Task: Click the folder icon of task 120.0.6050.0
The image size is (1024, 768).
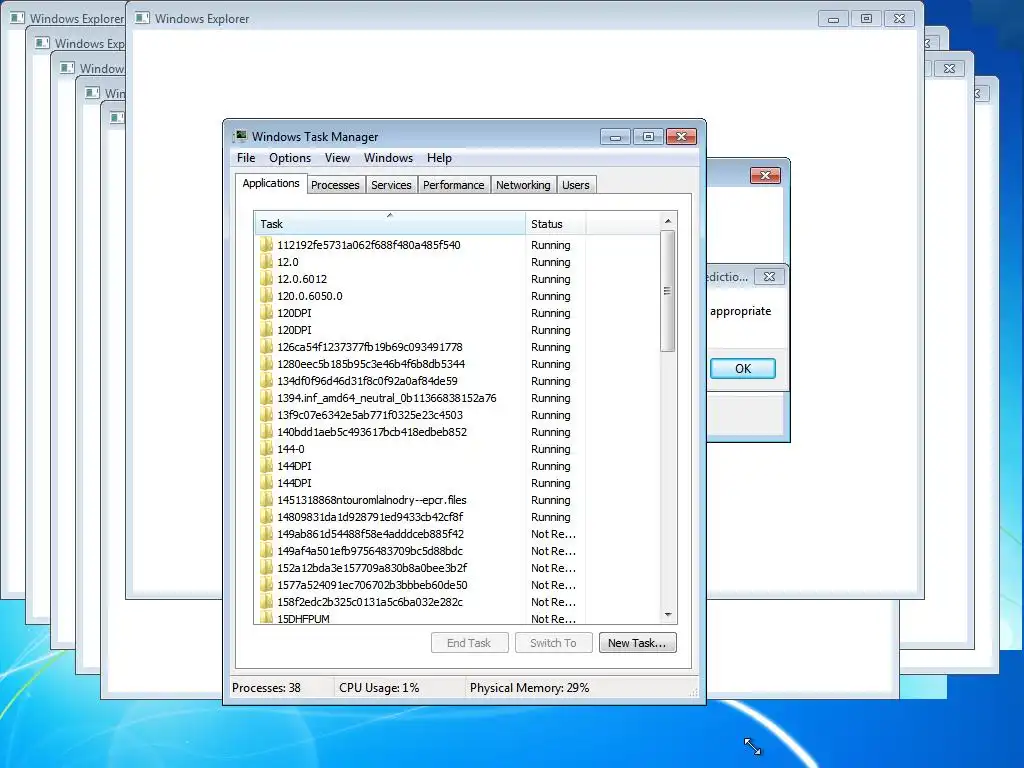Action: click(266, 296)
